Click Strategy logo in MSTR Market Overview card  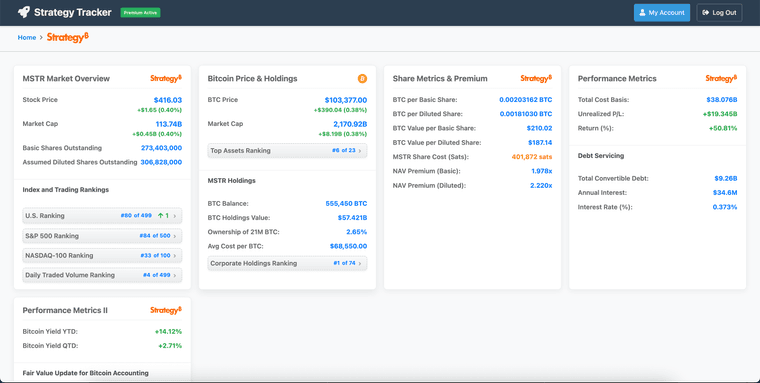point(166,78)
